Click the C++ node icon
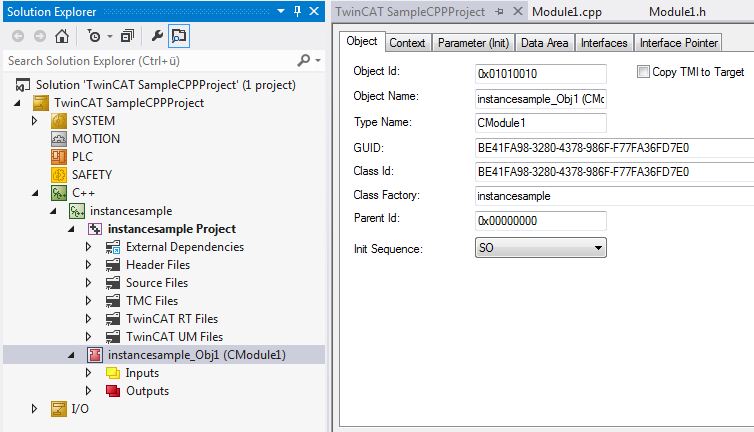Viewport: 754px width, 432px height. (59, 193)
